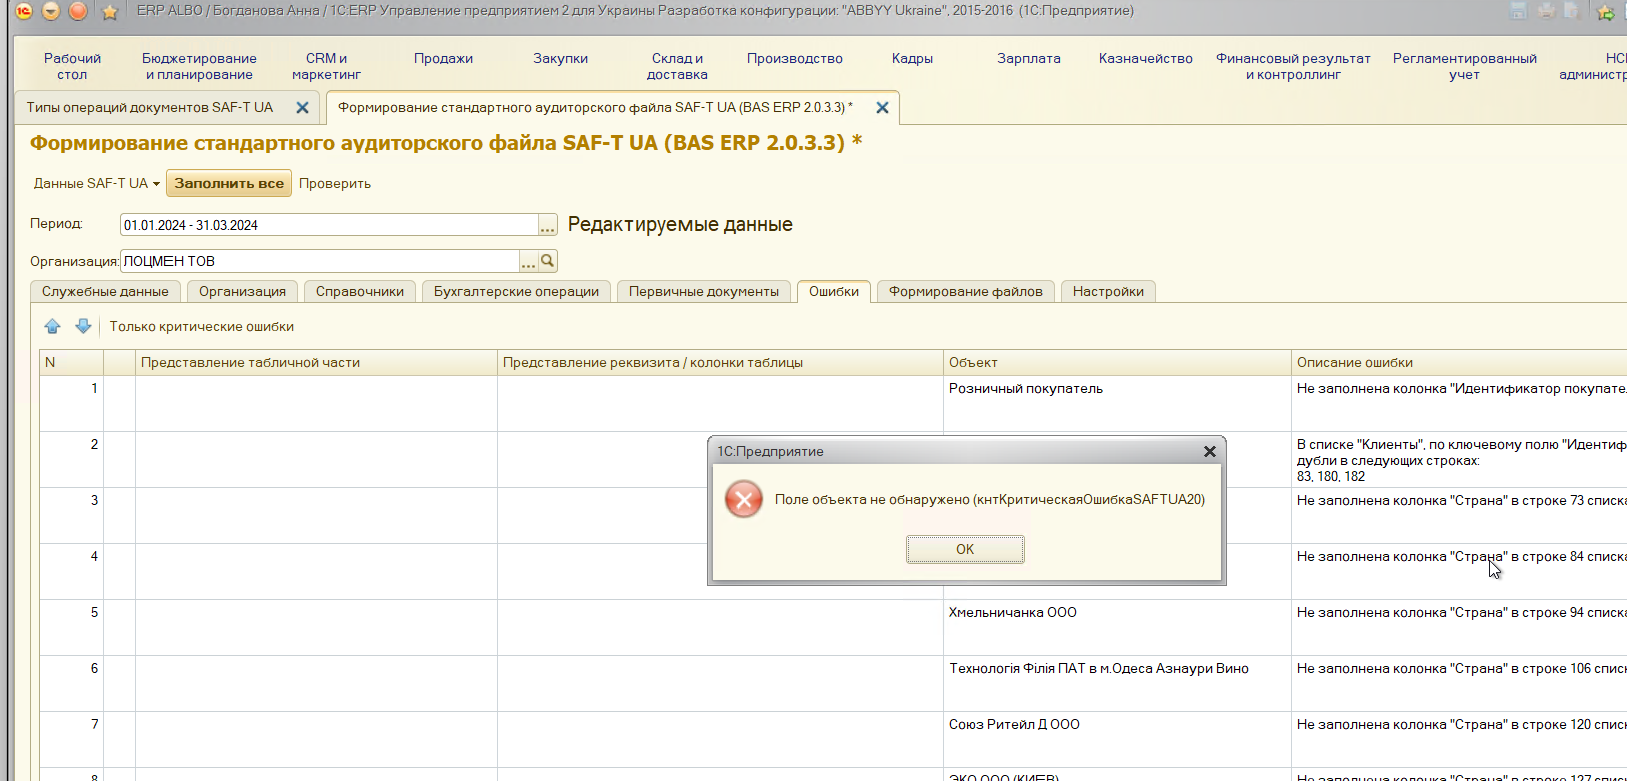Move row down with blue down arrow
The width and height of the screenshot is (1627, 781).
click(83, 326)
